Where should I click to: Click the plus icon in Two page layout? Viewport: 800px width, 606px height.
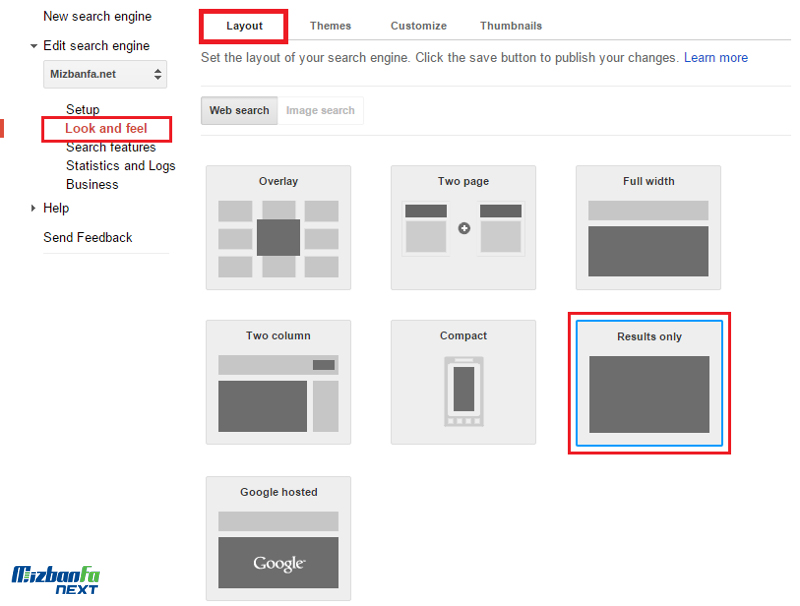(x=464, y=229)
